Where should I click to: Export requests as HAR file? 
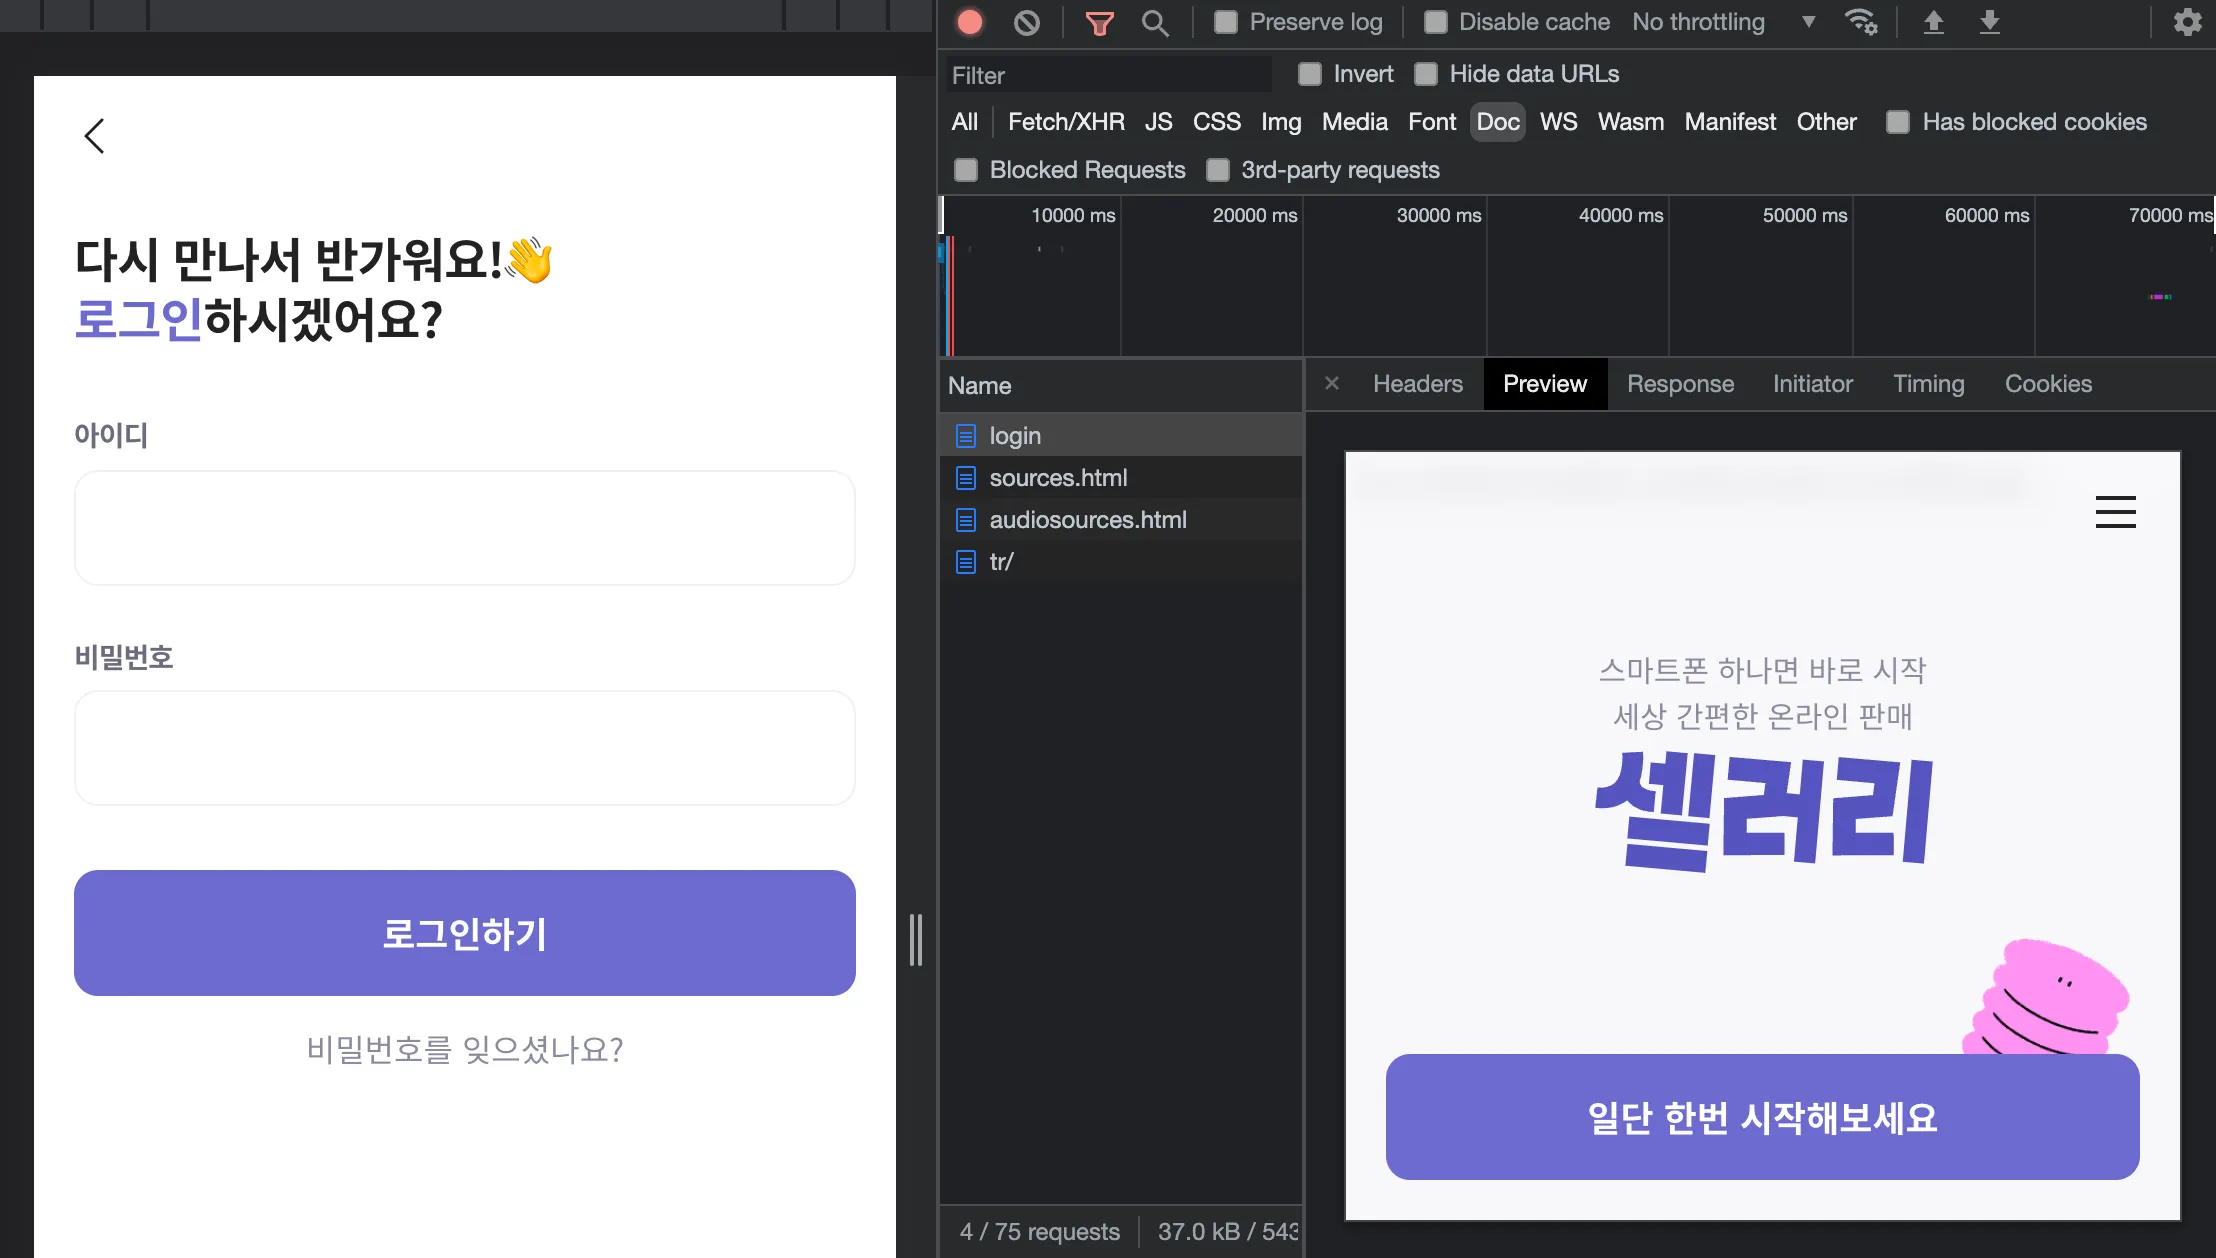[1991, 22]
